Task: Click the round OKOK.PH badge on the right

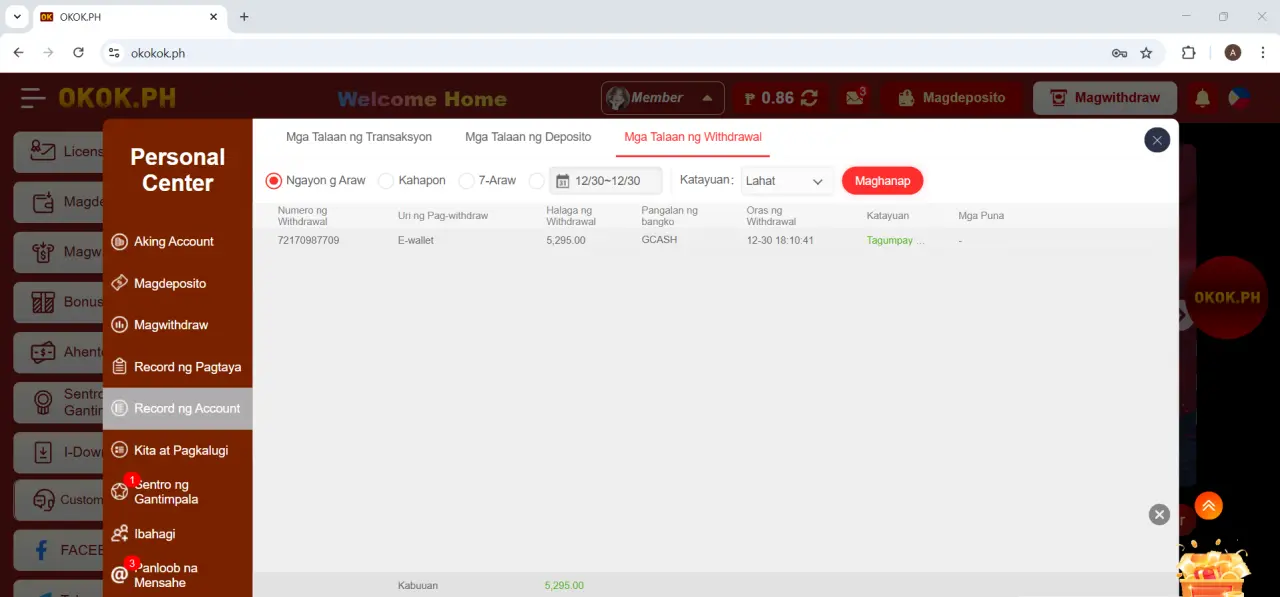Action: [x=1226, y=297]
